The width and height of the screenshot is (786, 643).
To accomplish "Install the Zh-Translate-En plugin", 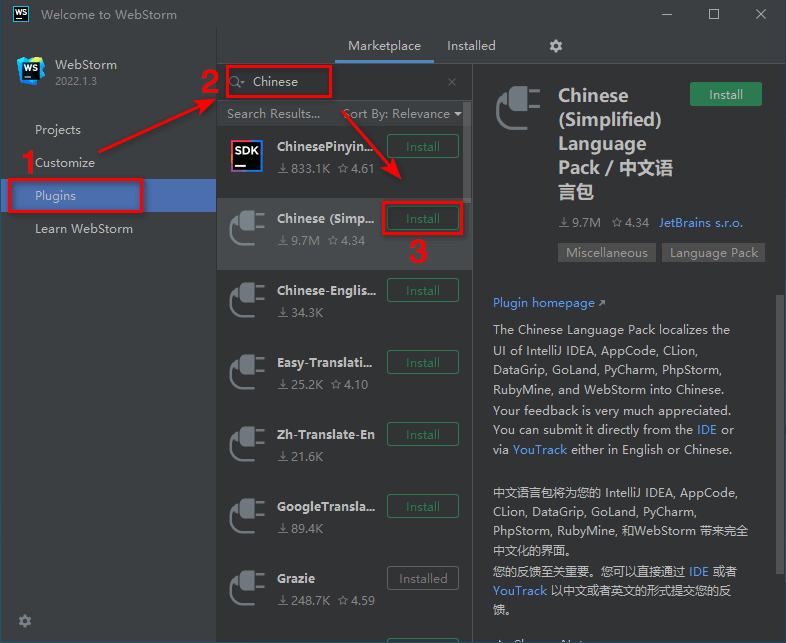I will click(x=423, y=435).
